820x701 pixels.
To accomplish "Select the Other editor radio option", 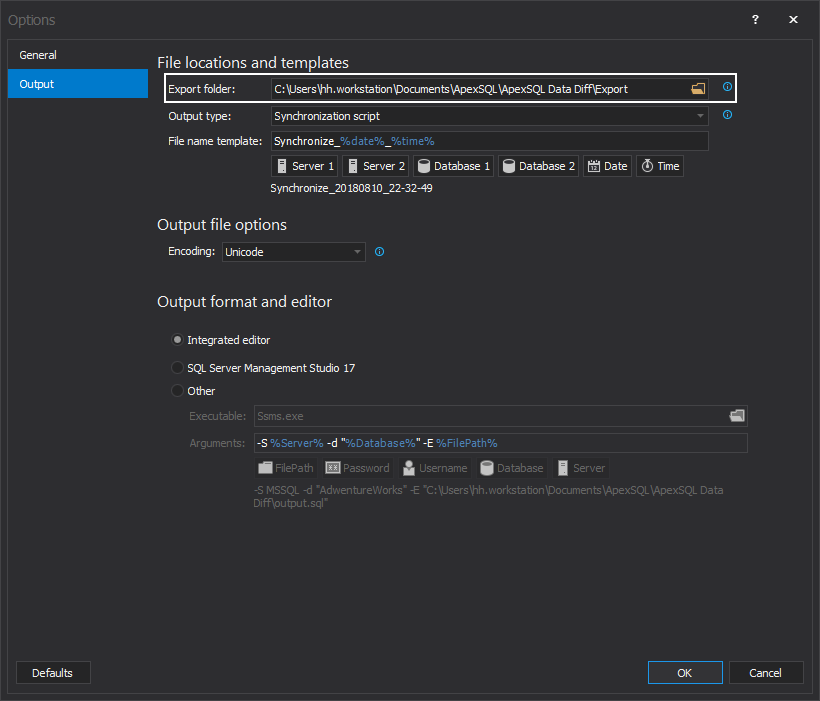I will coord(178,391).
